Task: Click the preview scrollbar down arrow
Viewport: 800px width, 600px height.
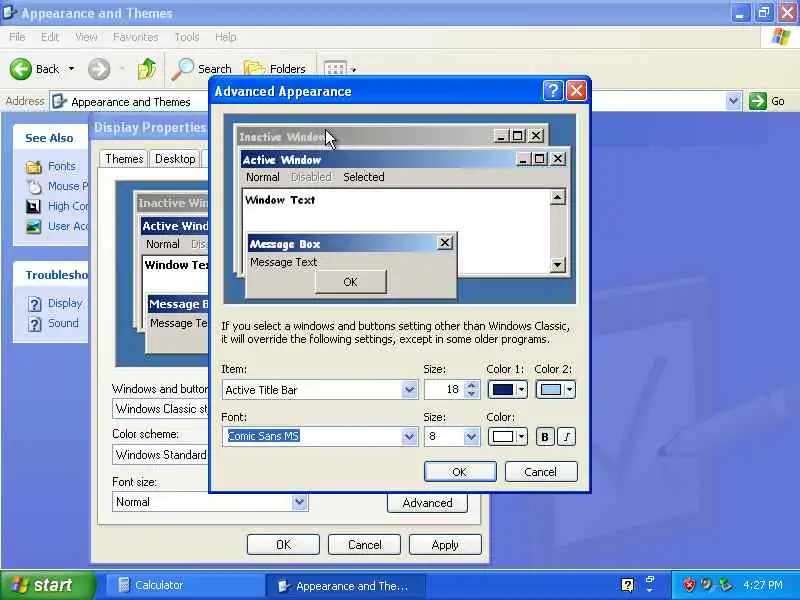Action: pyautogui.click(x=558, y=265)
